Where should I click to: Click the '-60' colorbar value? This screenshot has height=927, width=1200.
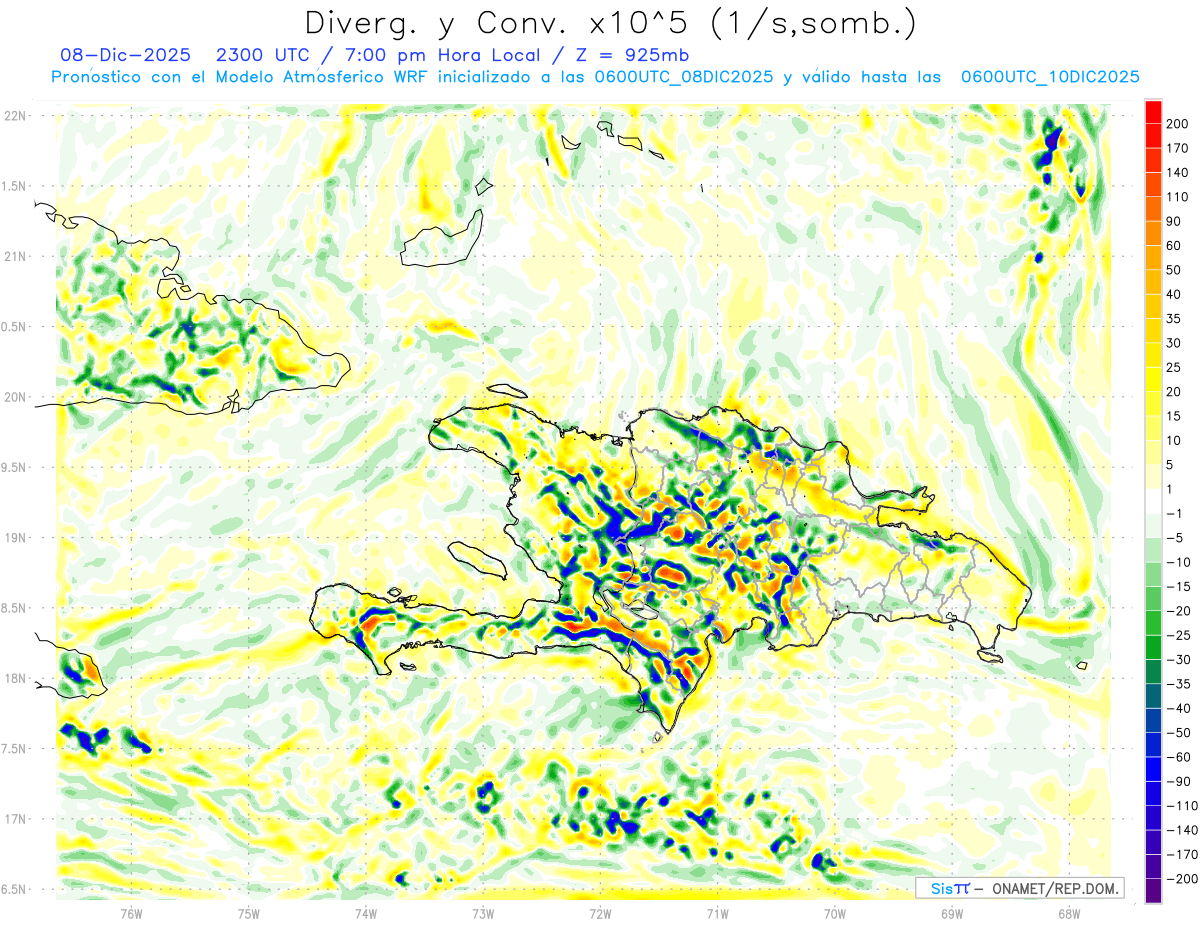[1179, 757]
